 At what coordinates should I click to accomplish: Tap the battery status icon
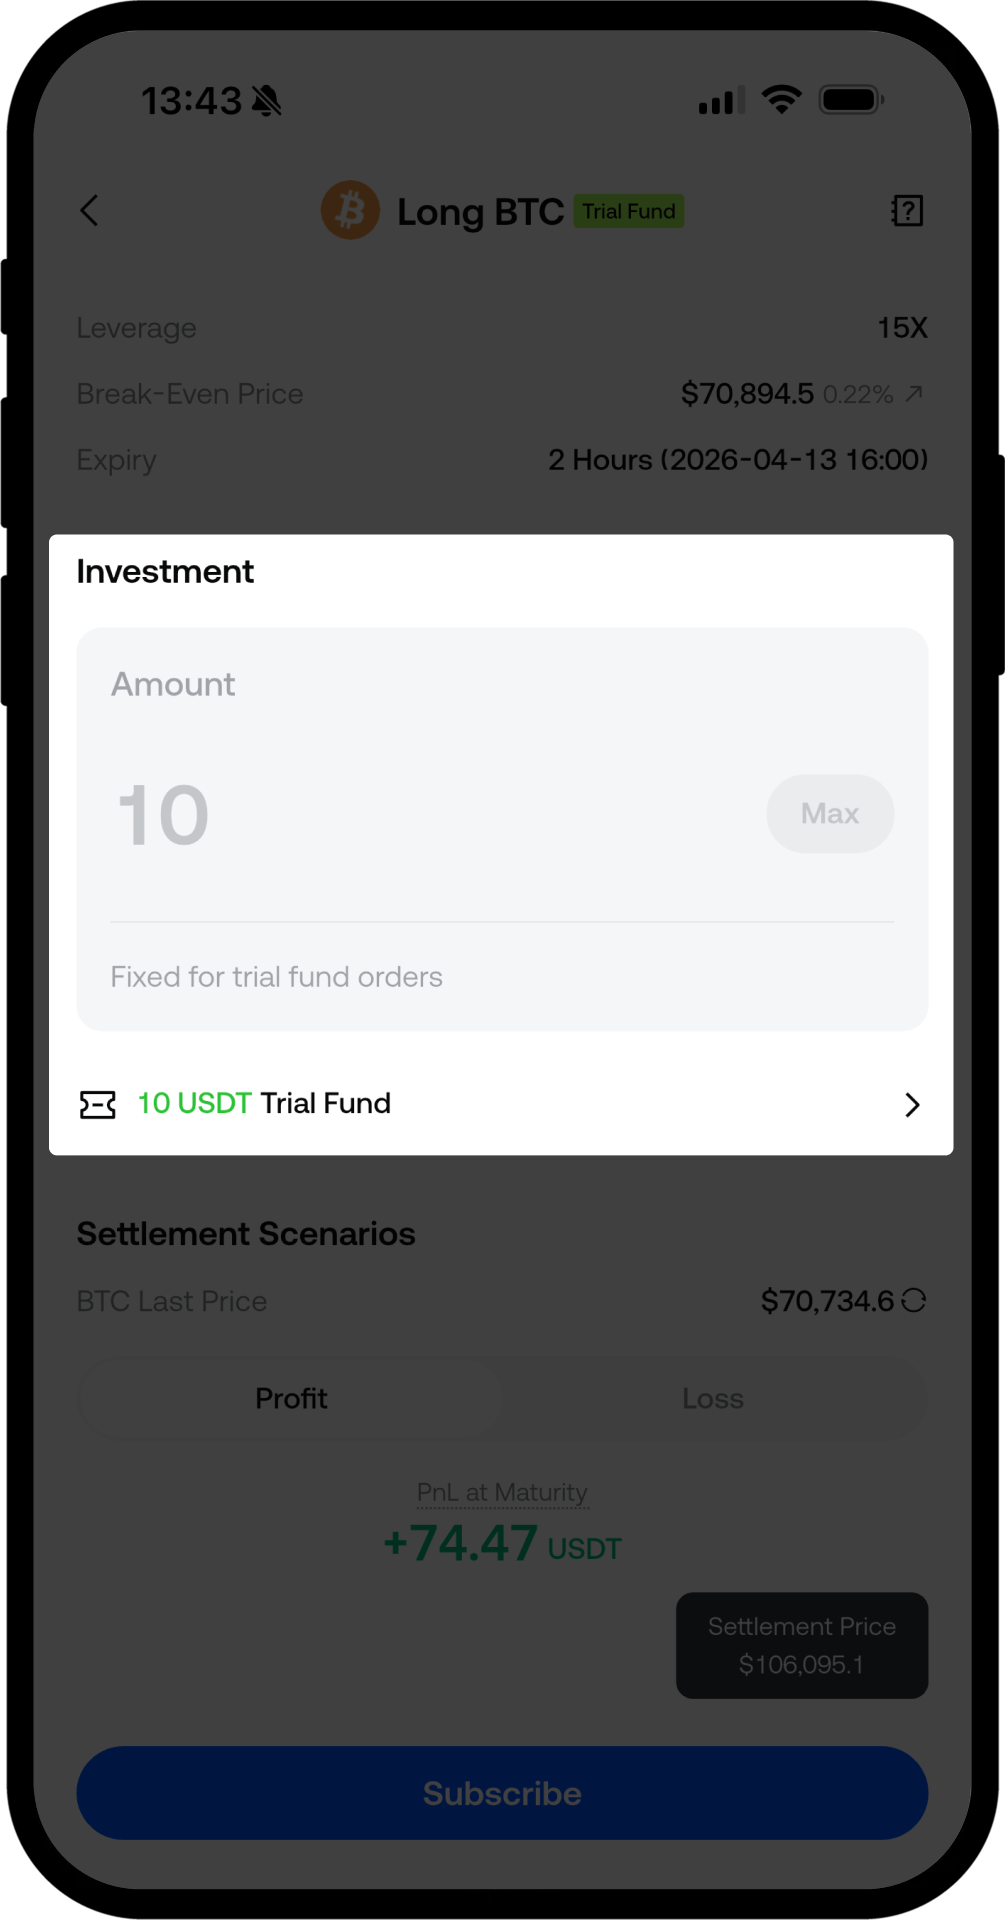pyautogui.click(x=851, y=100)
